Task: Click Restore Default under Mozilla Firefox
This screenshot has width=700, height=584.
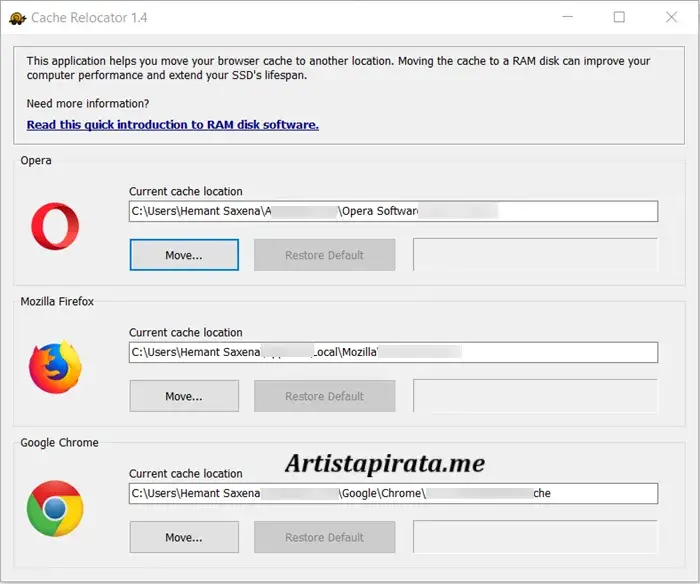Action: [325, 396]
